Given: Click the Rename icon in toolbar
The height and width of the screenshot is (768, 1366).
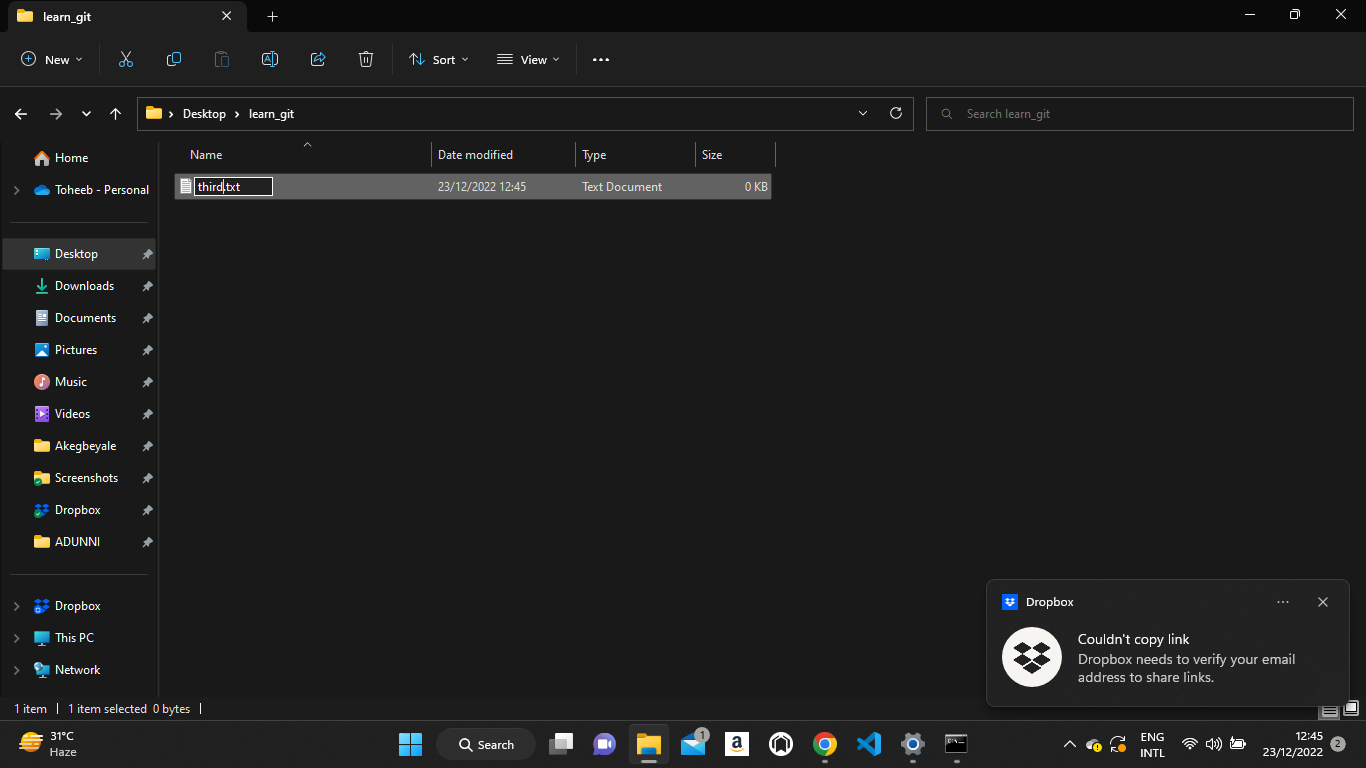Looking at the screenshot, I should [x=270, y=60].
